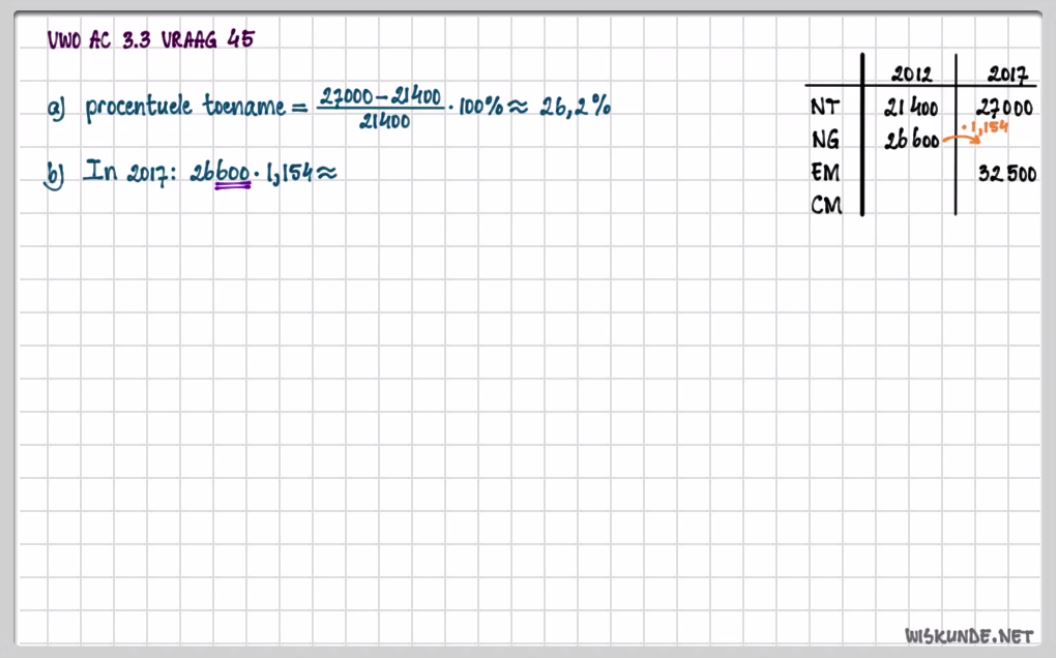
Task: Click the '≈' sign ending line b
Action: pos(327,173)
